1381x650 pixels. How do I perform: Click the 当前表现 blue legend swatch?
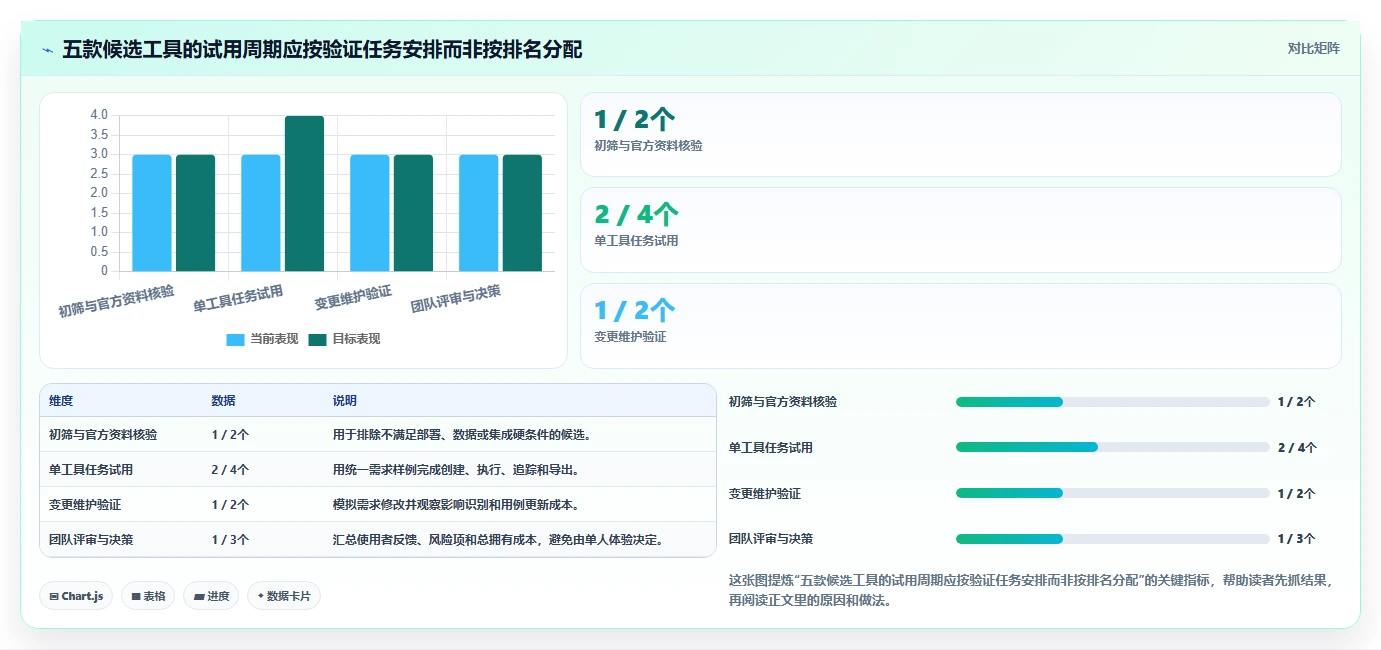[235, 339]
